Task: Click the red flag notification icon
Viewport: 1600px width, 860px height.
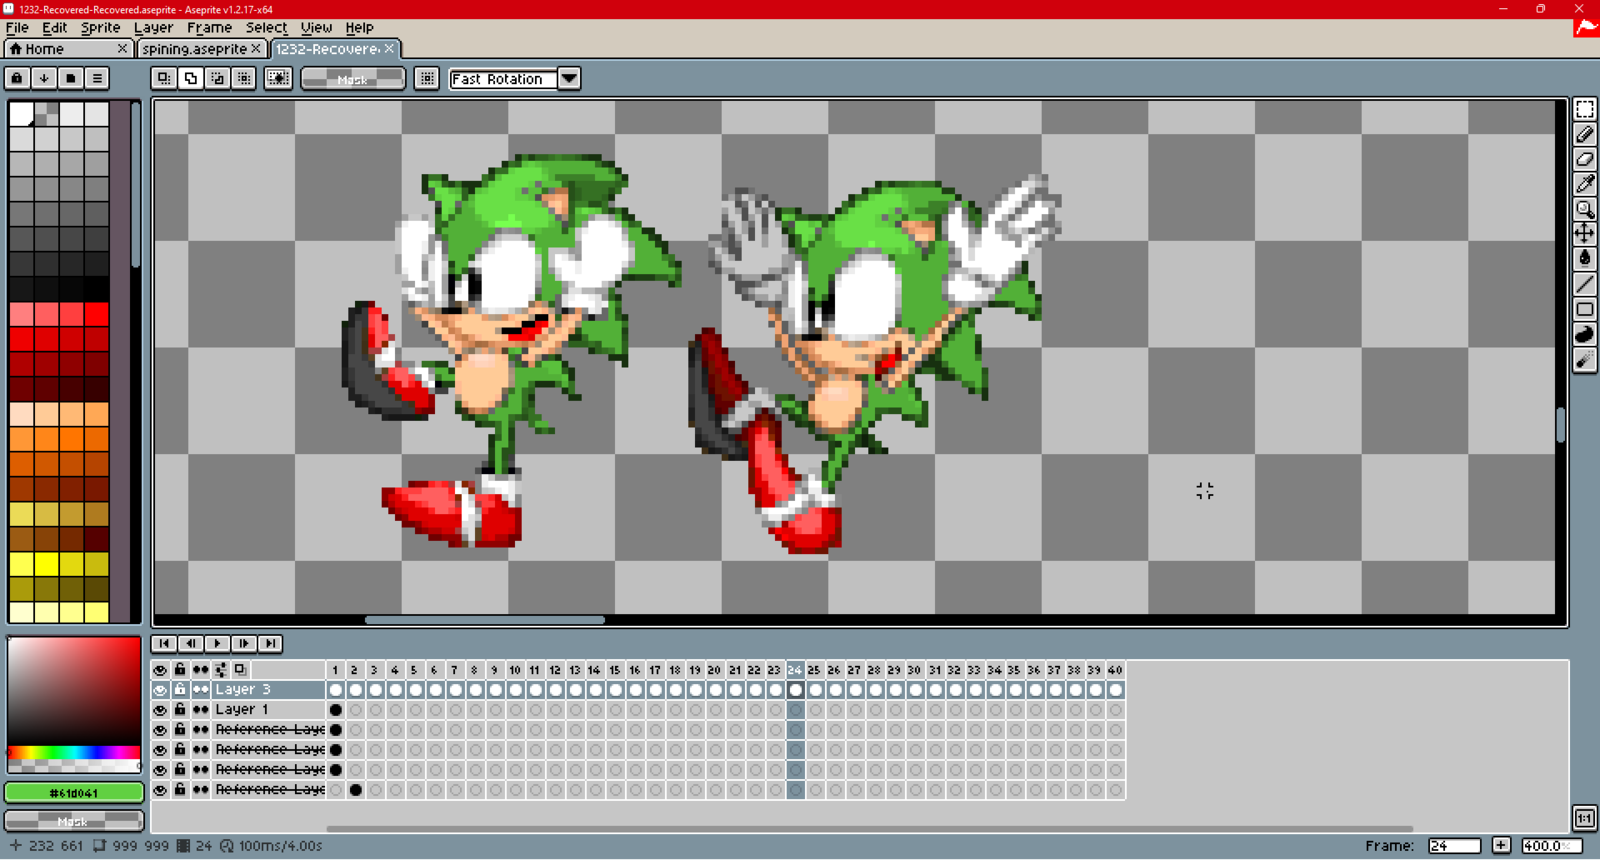Action: pyautogui.click(x=1586, y=28)
